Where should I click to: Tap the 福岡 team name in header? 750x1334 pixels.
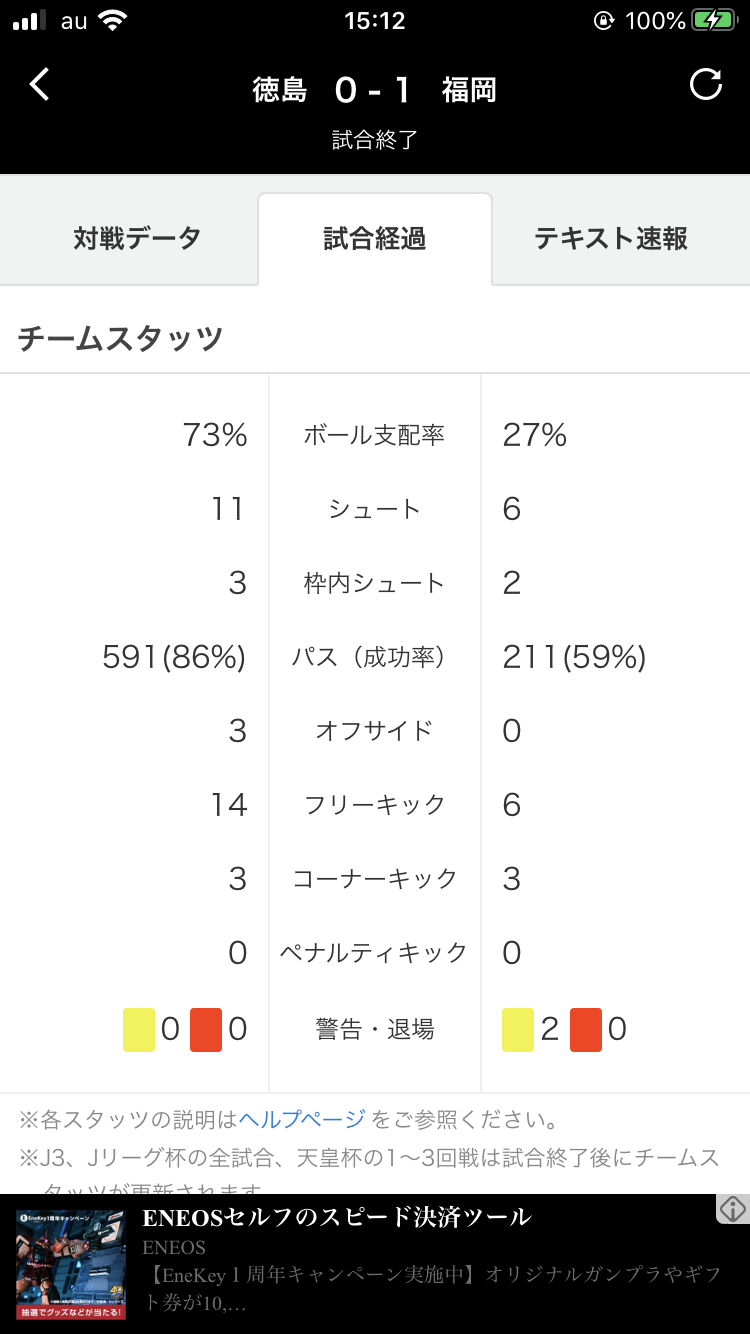[469, 90]
